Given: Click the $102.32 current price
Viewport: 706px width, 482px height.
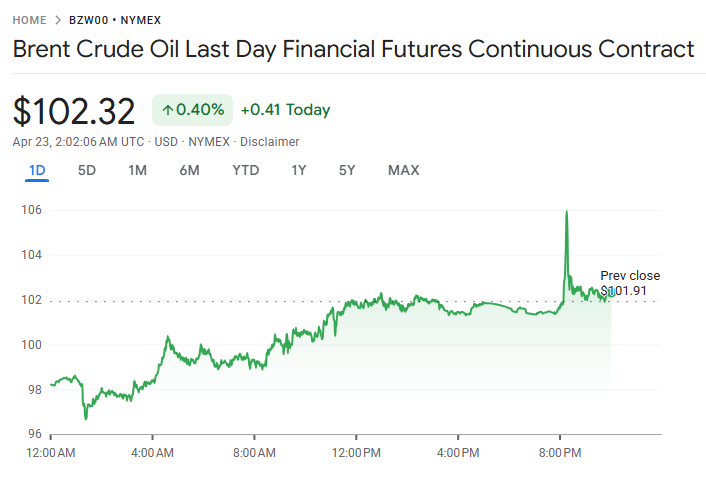Looking at the screenshot, I should pyautogui.click(x=75, y=110).
